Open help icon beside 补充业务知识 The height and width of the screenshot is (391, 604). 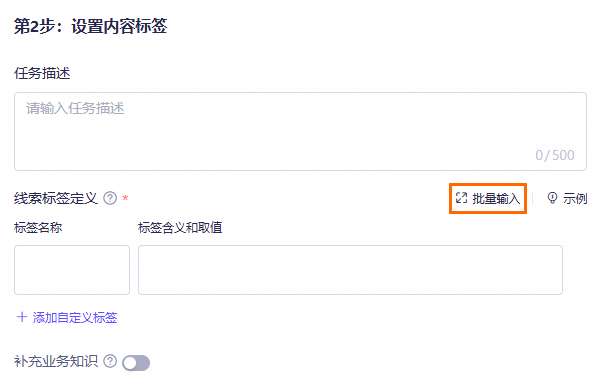coord(110,361)
